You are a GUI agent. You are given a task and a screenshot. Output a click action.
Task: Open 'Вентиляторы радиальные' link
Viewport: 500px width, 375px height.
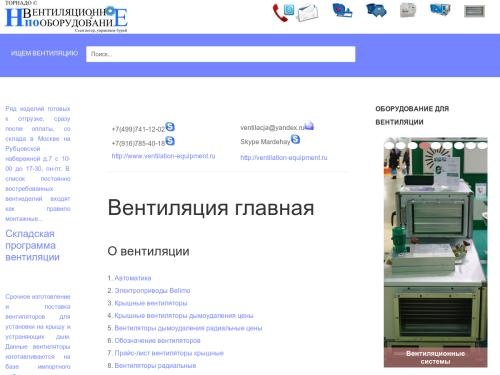[x=155, y=366]
